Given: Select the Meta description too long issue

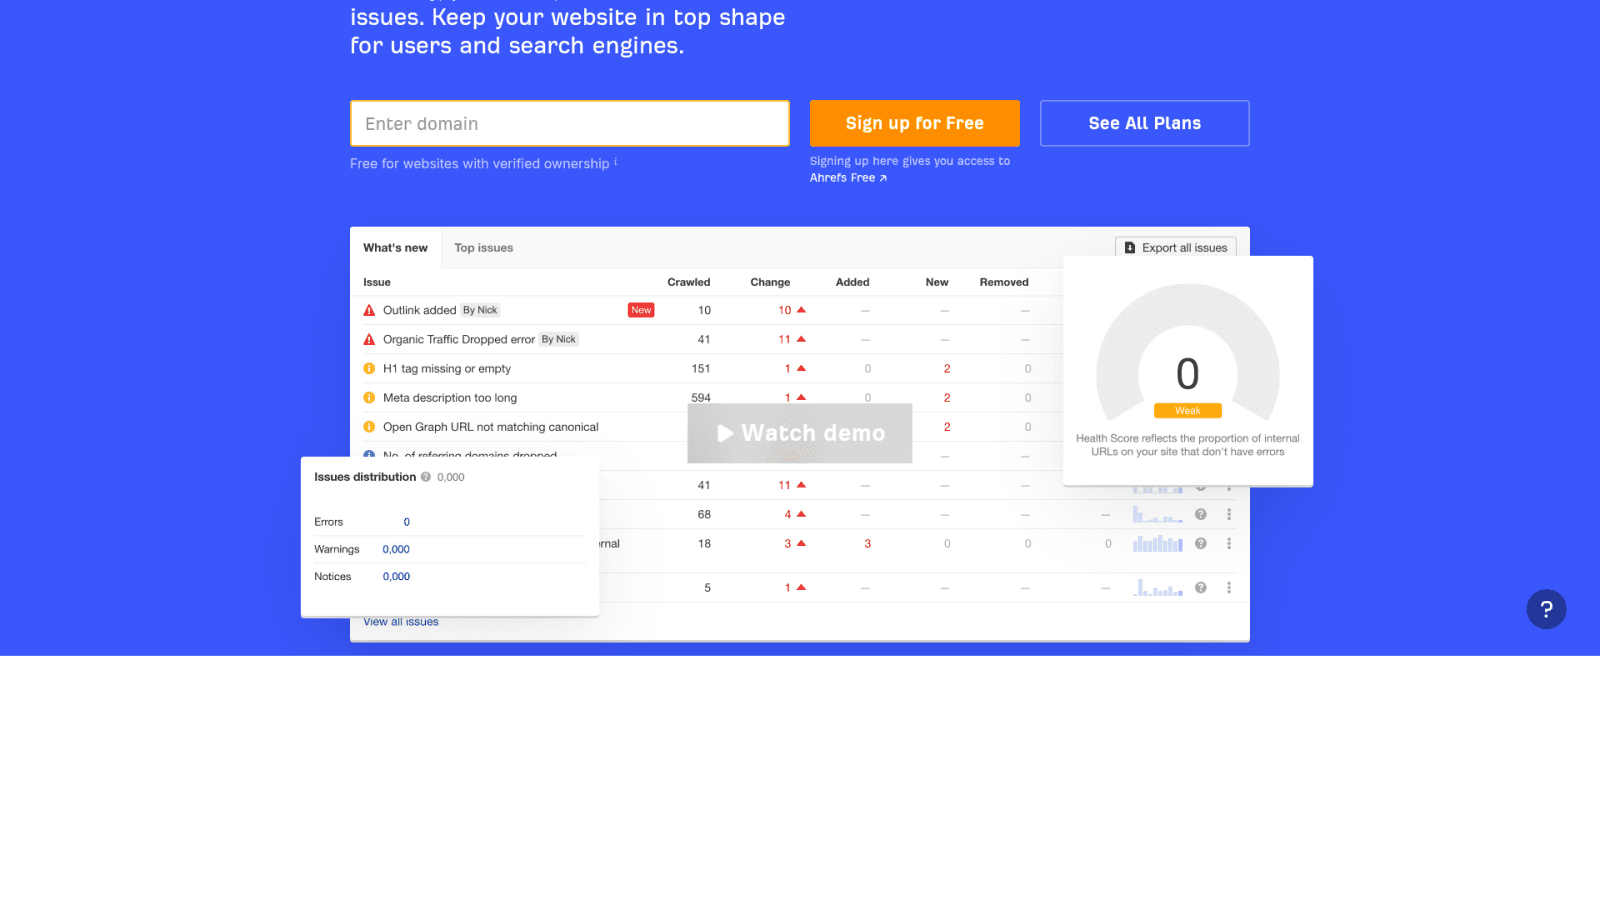Looking at the screenshot, I should (450, 397).
